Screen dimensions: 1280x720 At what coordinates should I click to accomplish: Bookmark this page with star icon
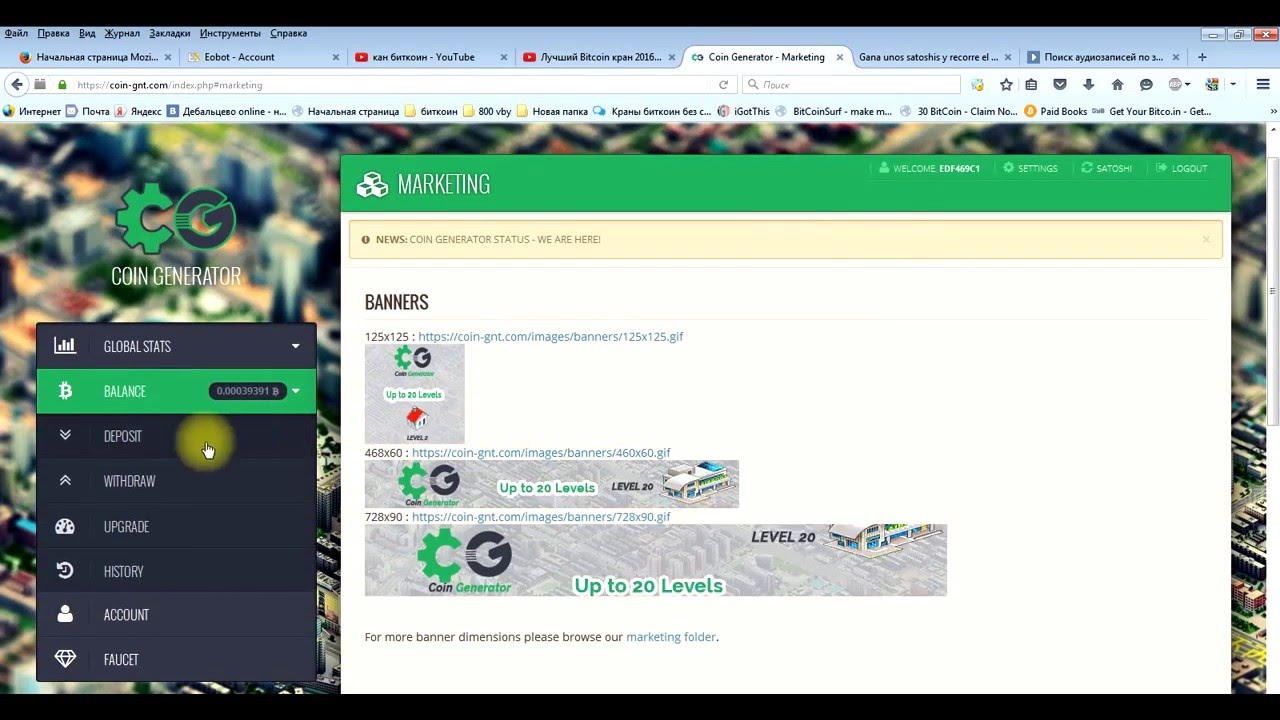[1006, 85]
